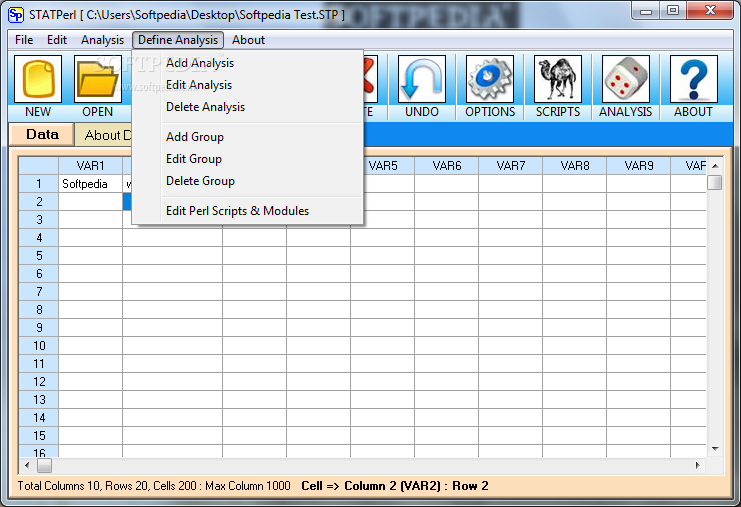Viewport: 741px width, 507px height.
Task: Select row header 8
Action: click(x=39, y=309)
